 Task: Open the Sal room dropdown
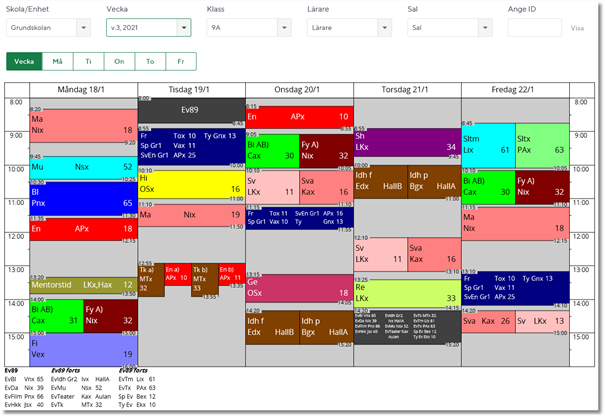pyautogui.click(x=448, y=28)
